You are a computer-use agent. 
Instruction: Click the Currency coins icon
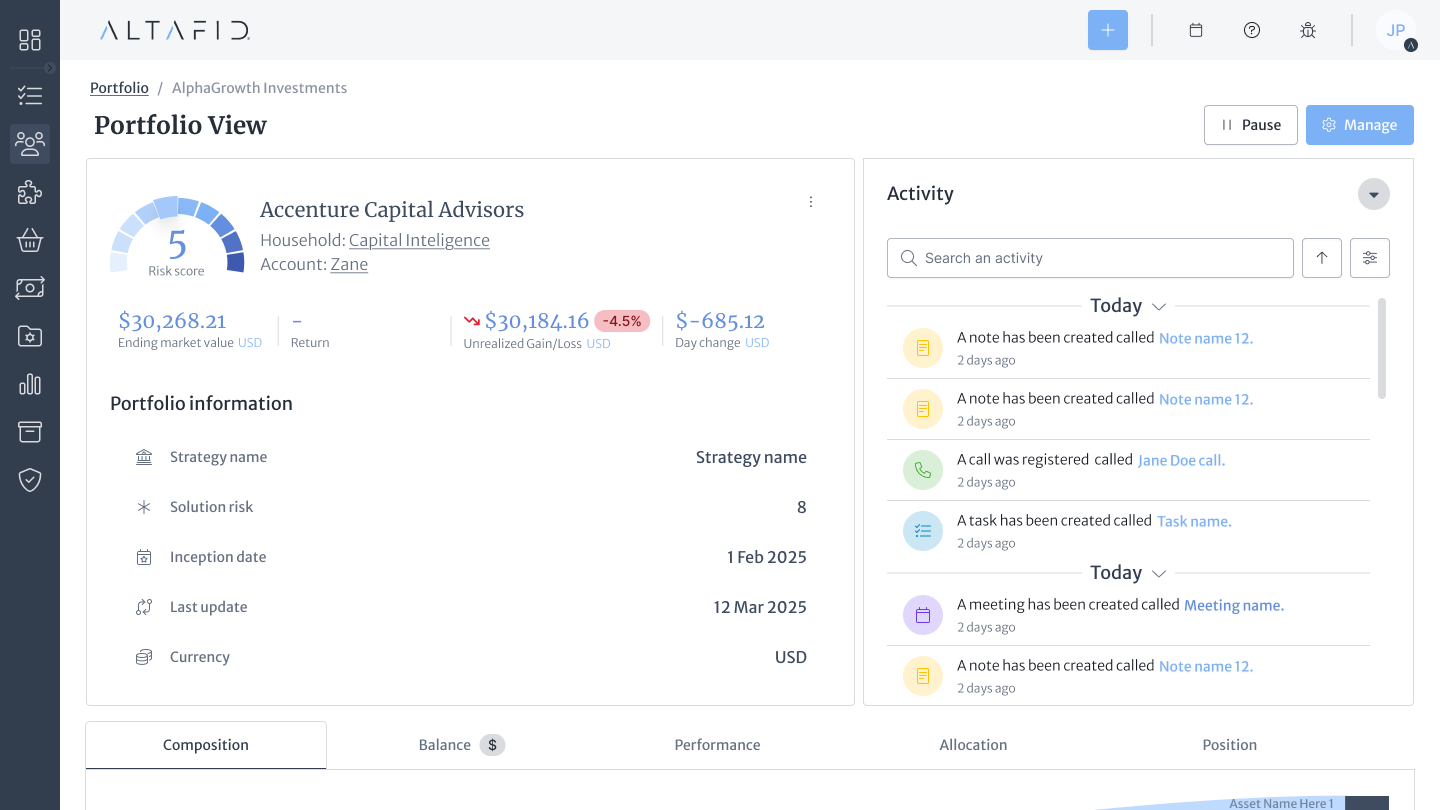[x=144, y=657]
